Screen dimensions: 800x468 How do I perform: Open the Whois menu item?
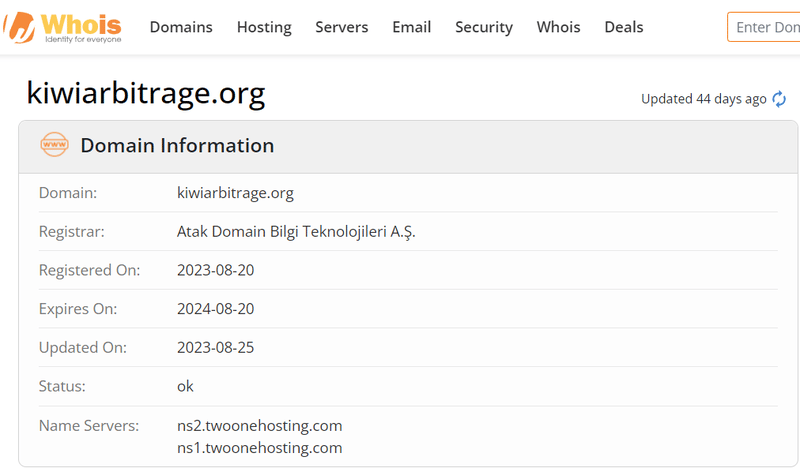(559, 27)
